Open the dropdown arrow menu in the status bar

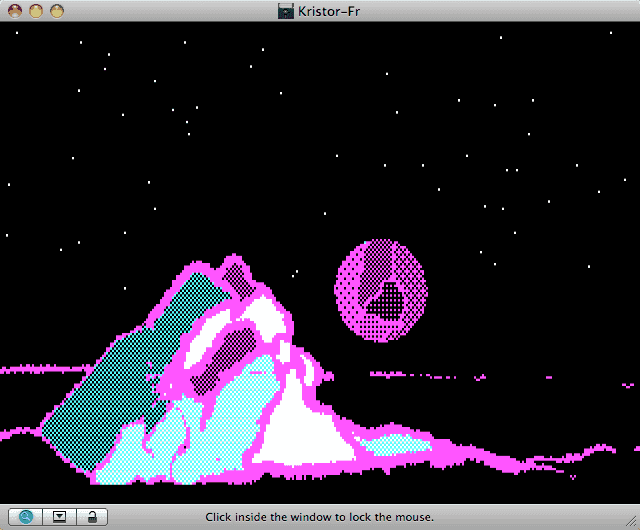59,517
